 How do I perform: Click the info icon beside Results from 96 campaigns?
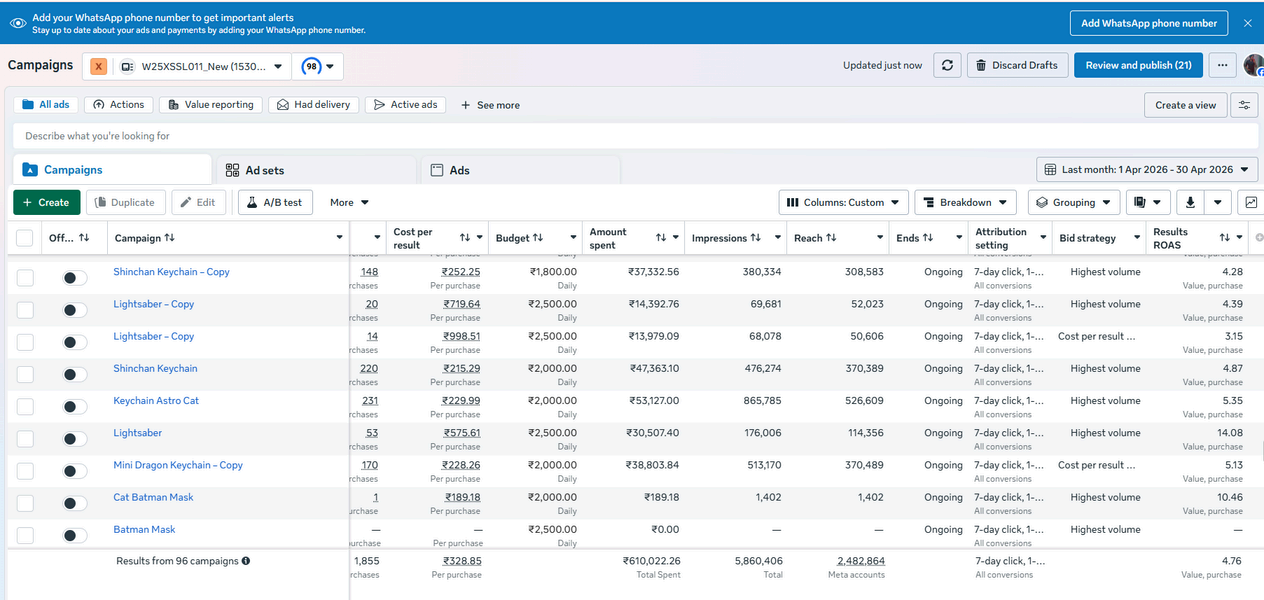coord(246,561)
